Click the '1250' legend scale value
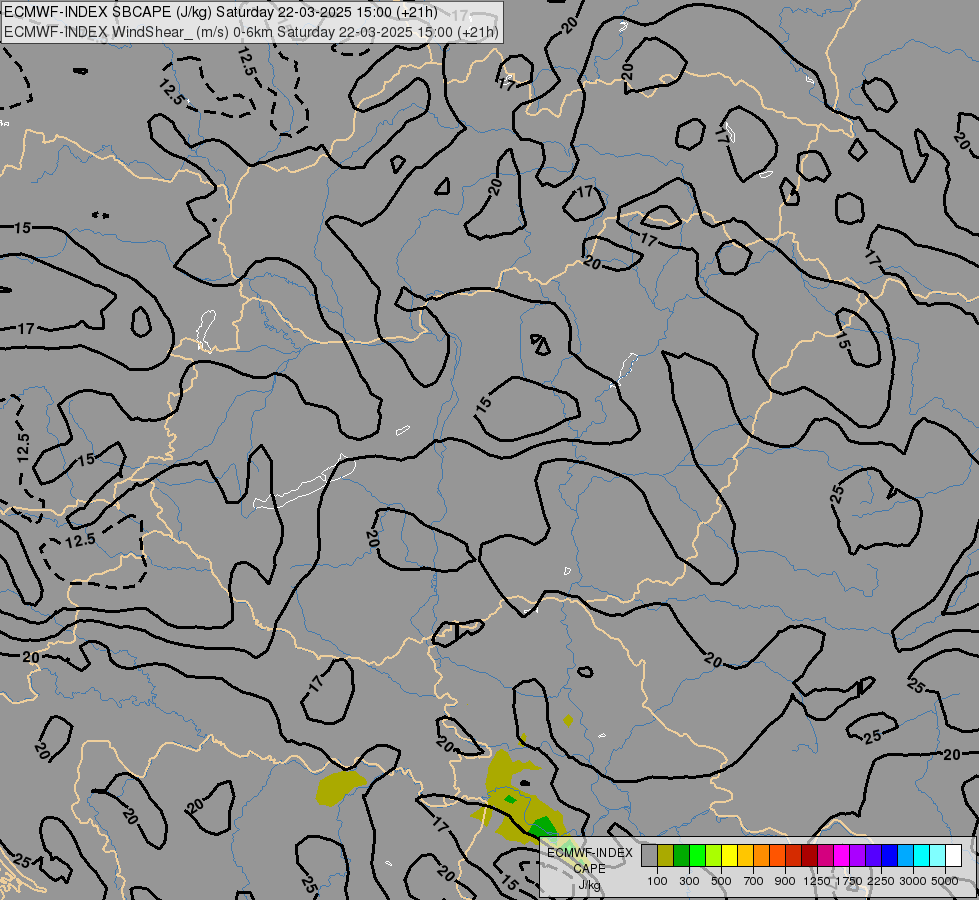 [817, 881]
